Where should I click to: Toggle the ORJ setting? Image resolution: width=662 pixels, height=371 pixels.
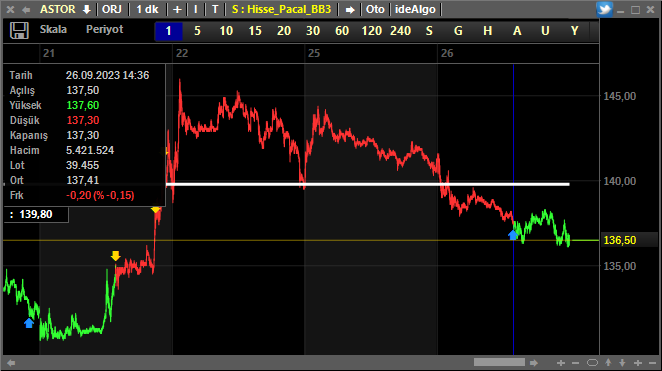pos(111,9)
